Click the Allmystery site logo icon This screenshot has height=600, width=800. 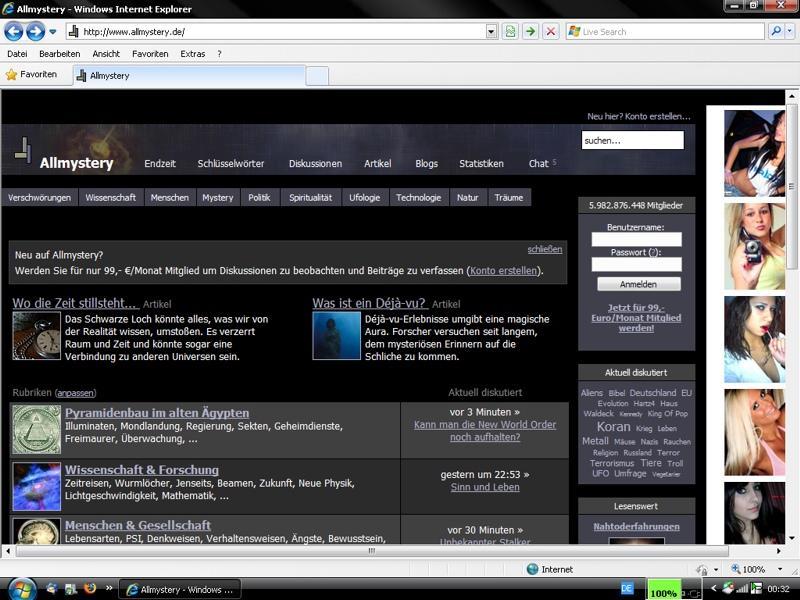point(22,151)
